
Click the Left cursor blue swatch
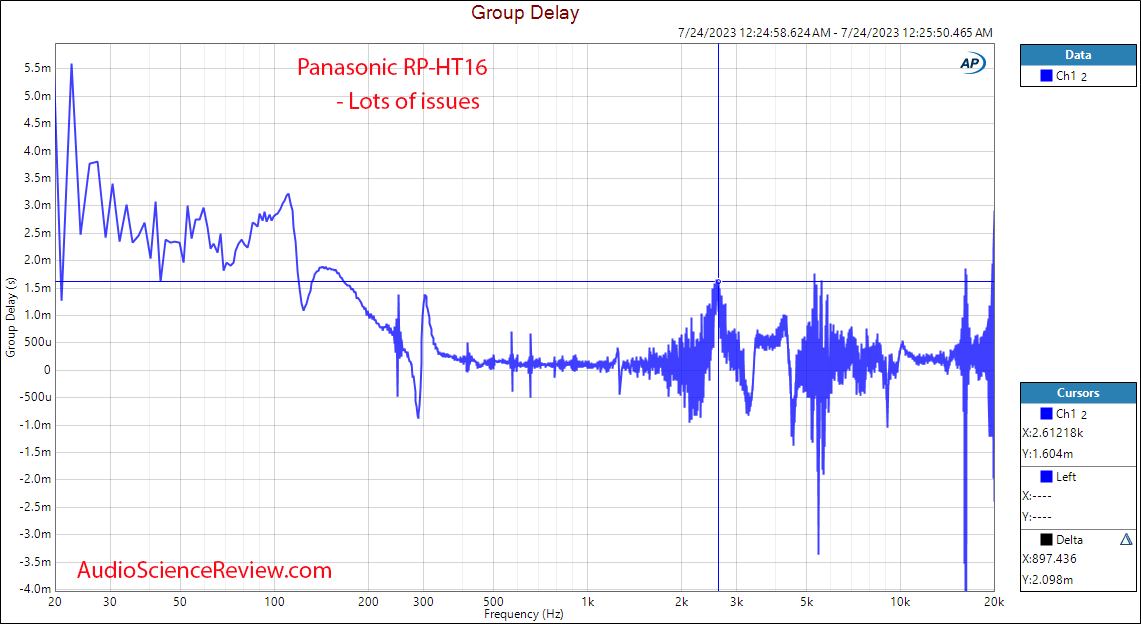tap(1047, 477)
